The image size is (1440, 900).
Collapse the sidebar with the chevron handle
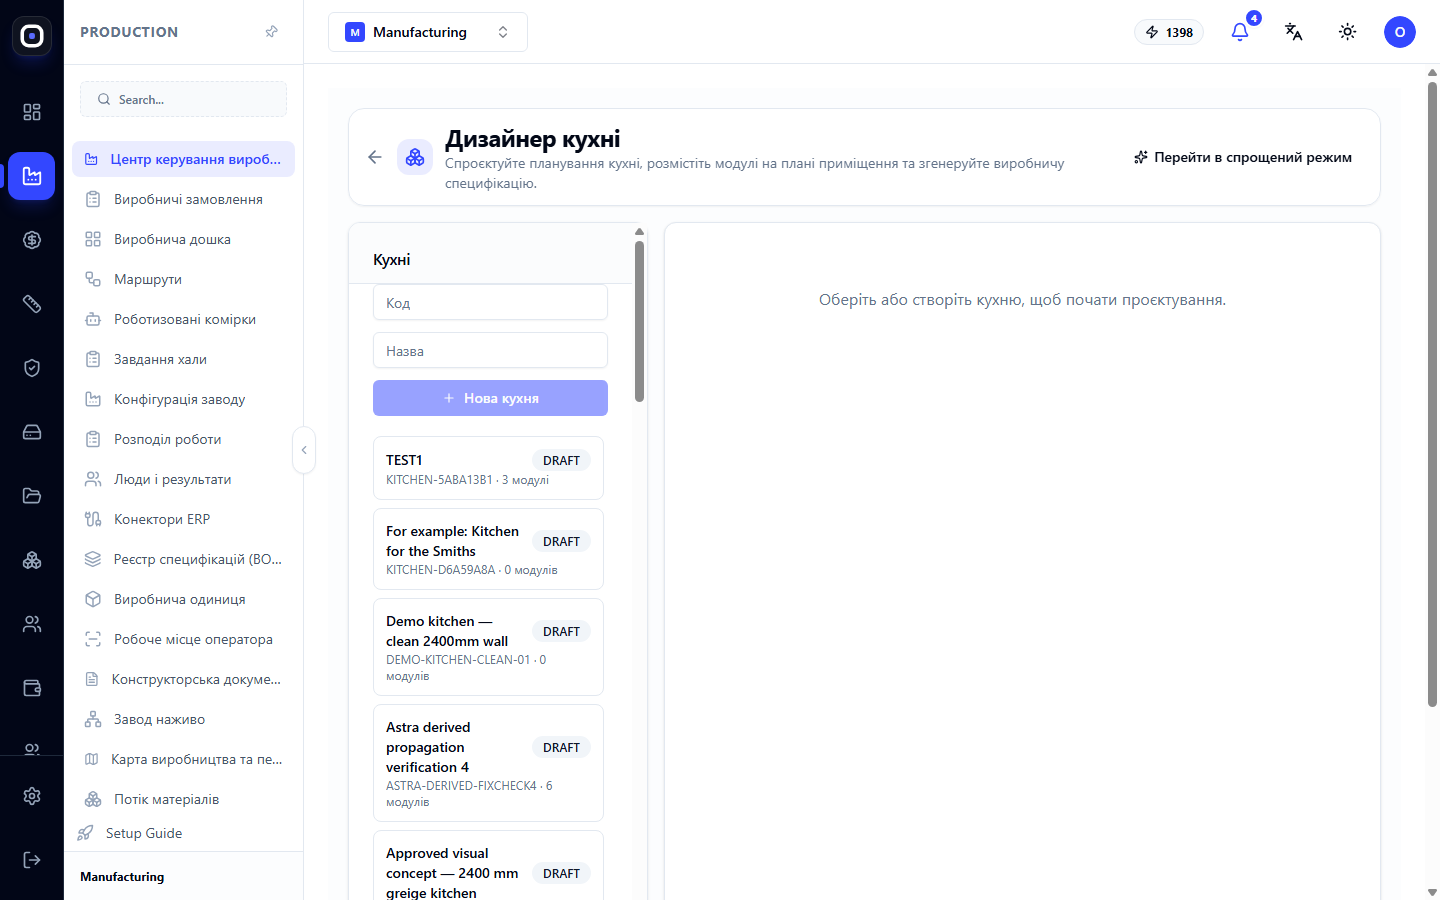(304, 450)
